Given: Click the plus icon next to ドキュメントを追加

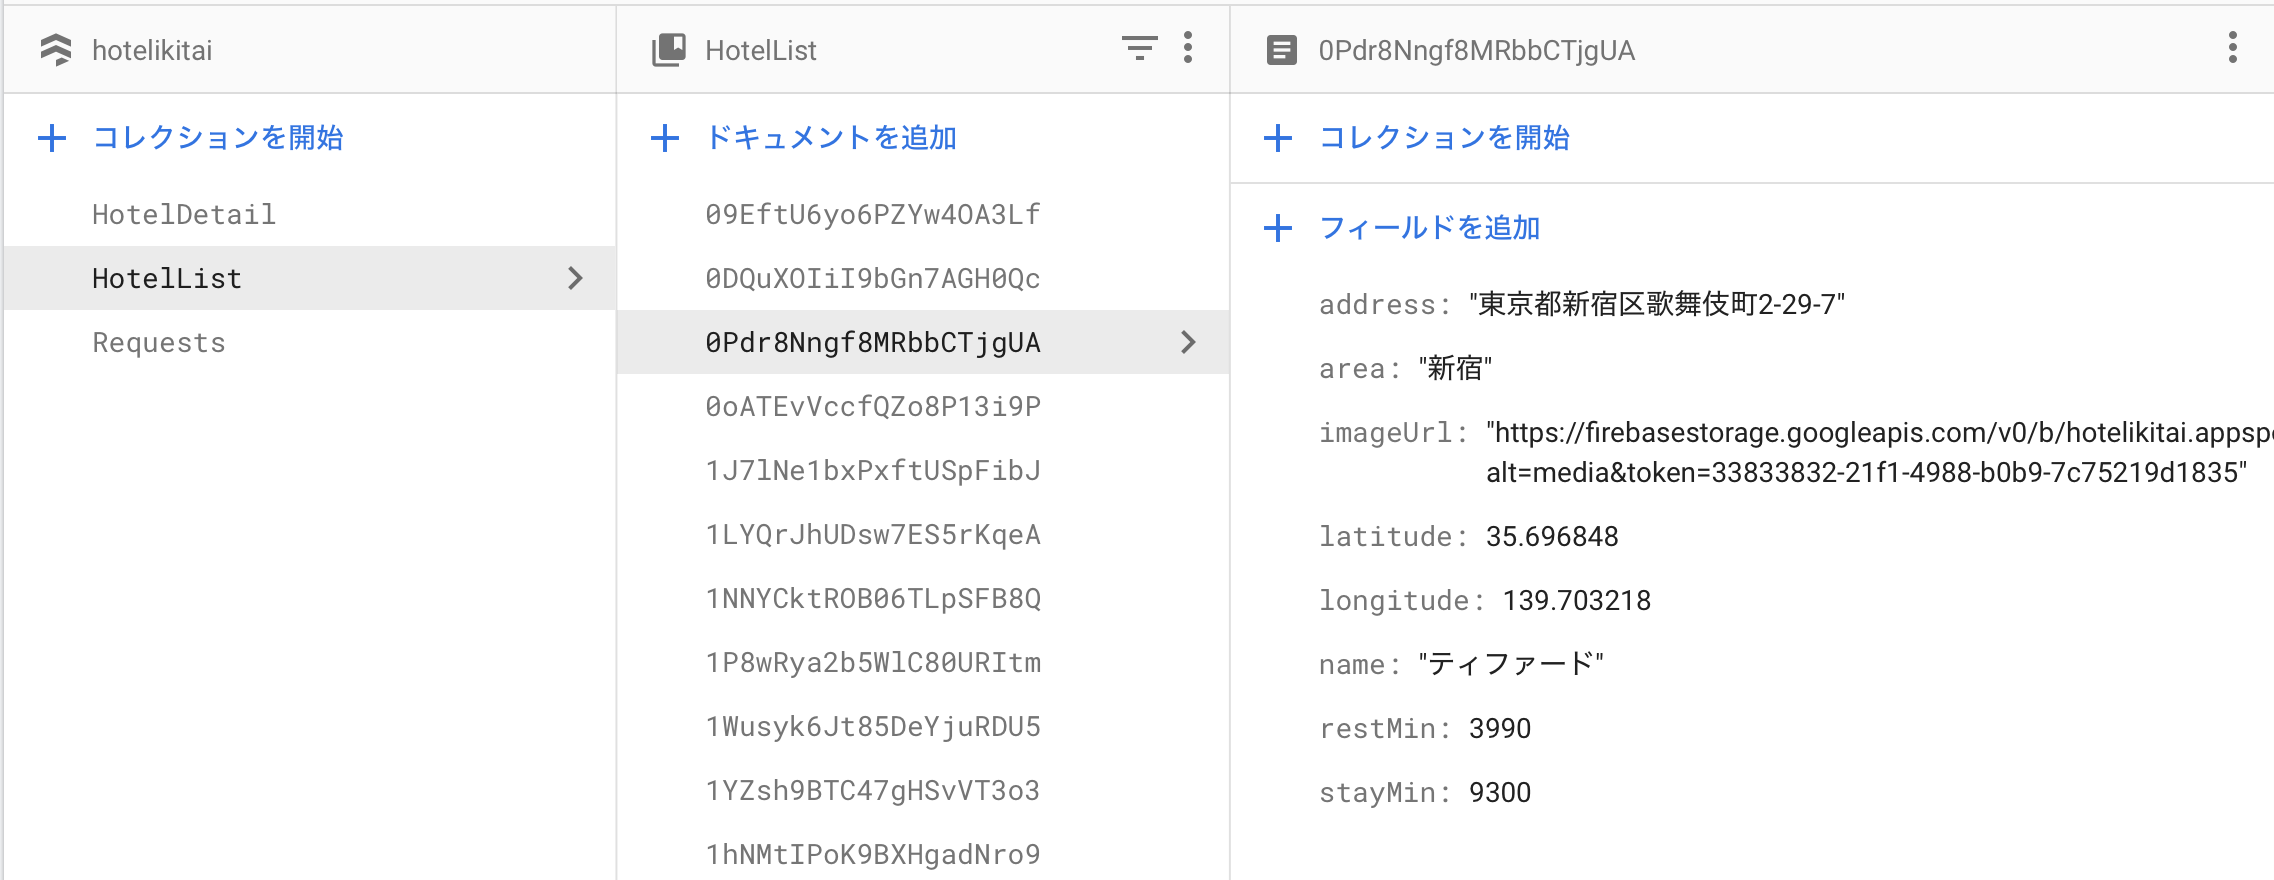Looking at the screenshot, I should pos(665,139).
